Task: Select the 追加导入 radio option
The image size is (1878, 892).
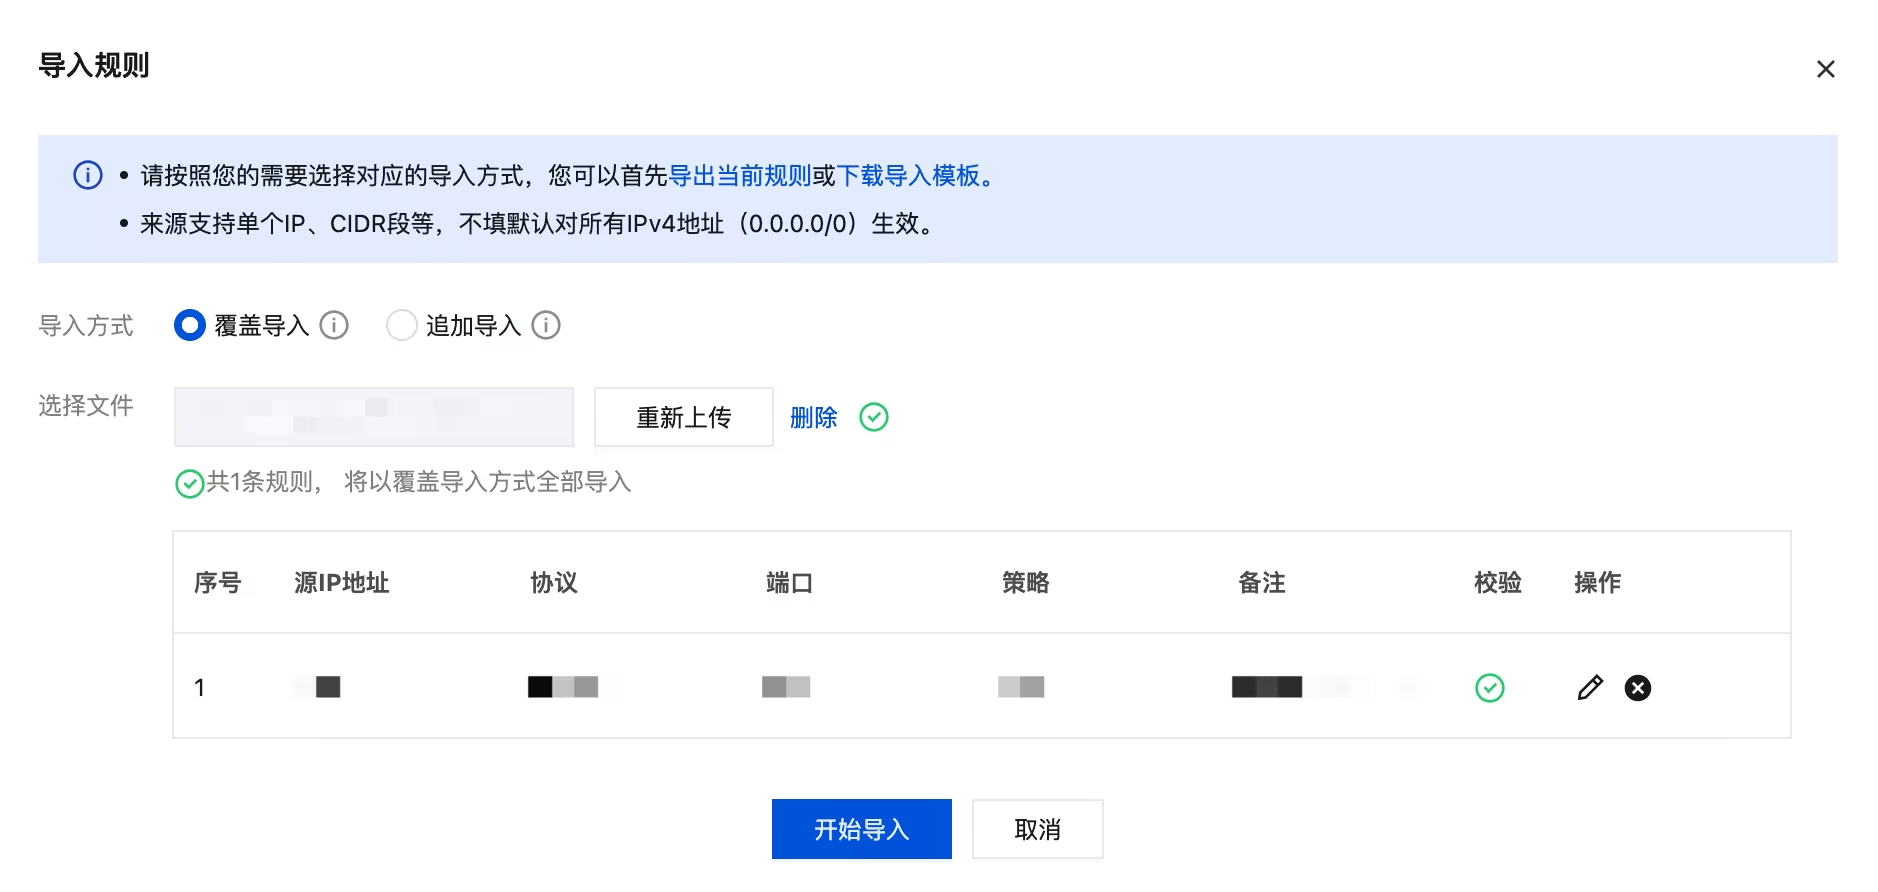Action: click(x=401, y=325)
